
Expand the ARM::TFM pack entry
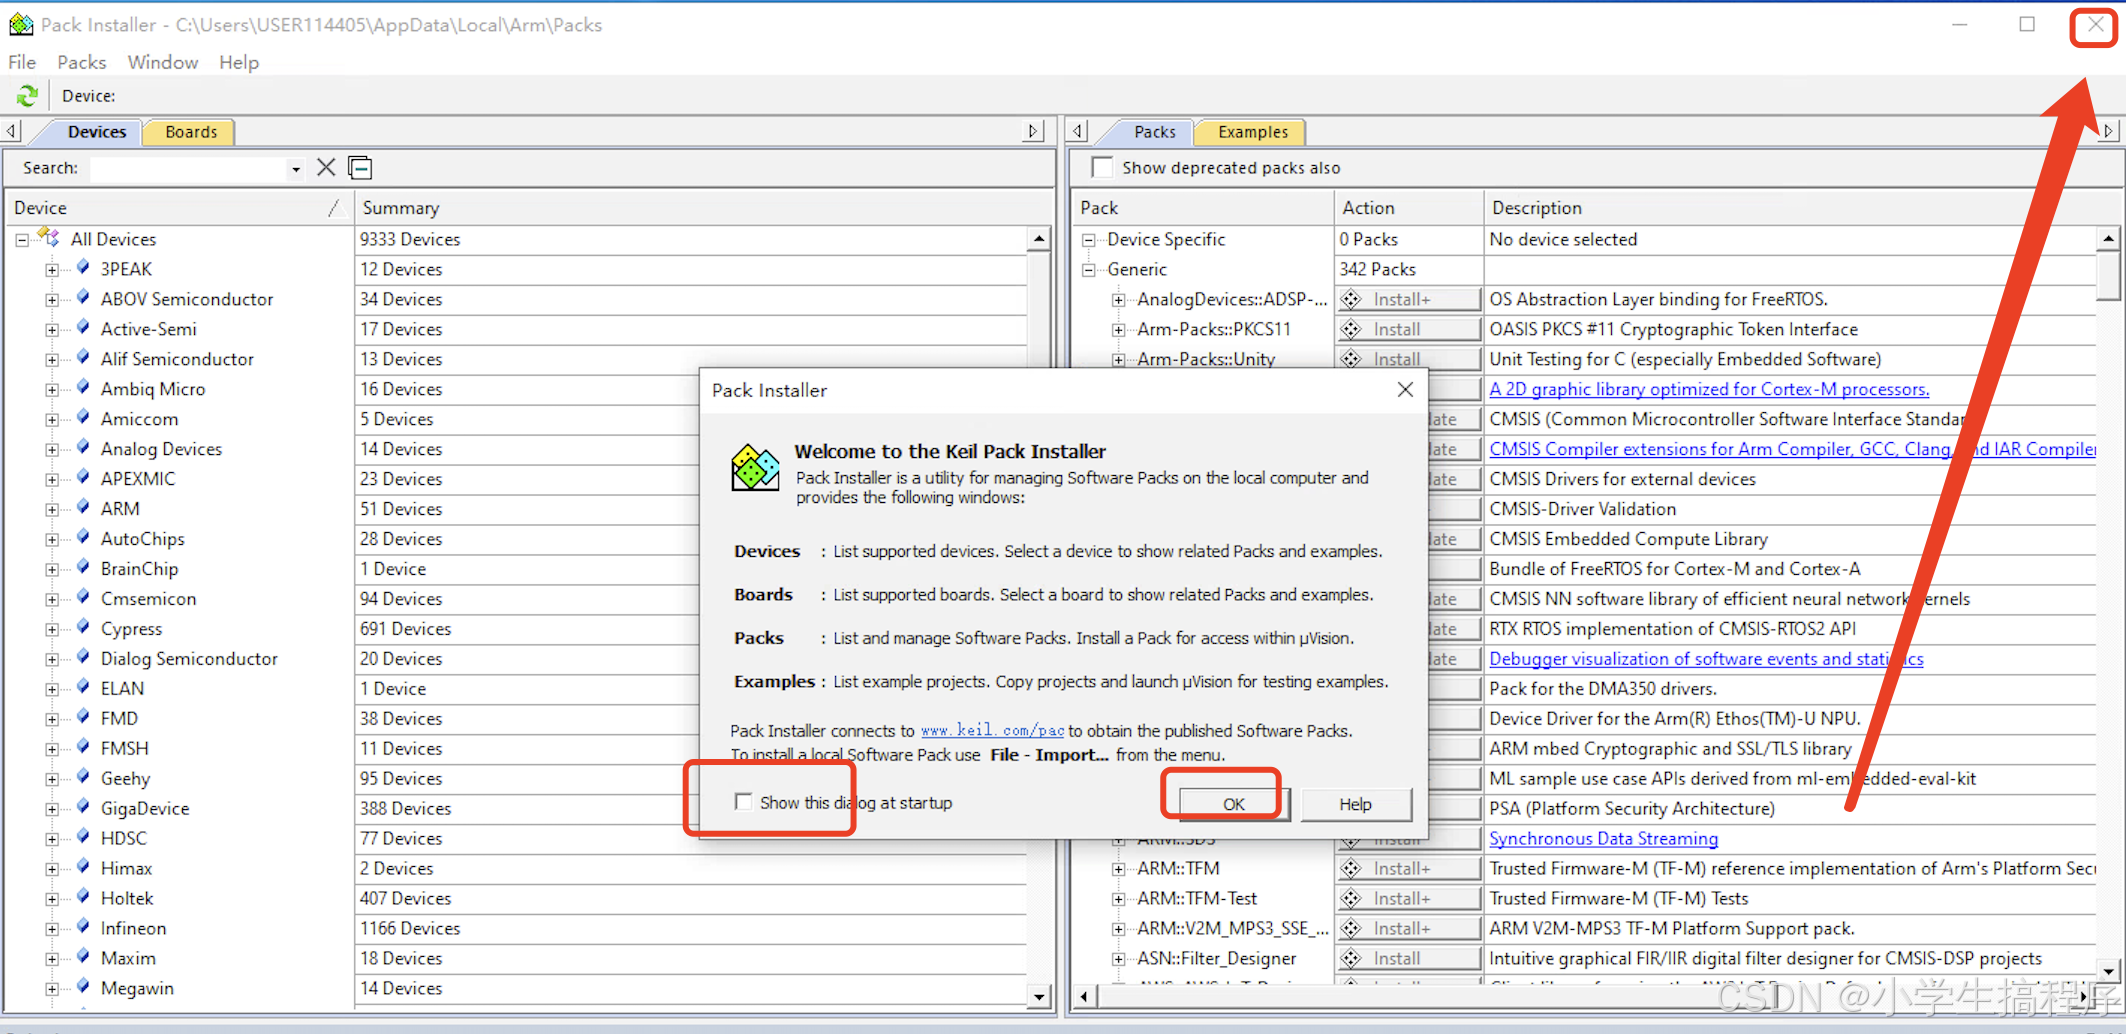pyautogui.click(x=1119, y=870)
